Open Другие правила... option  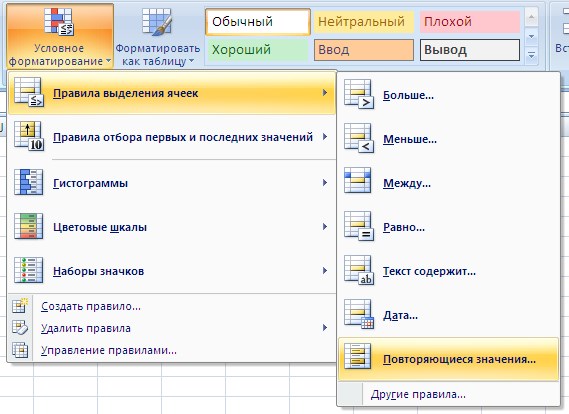[x=449, y=394]
